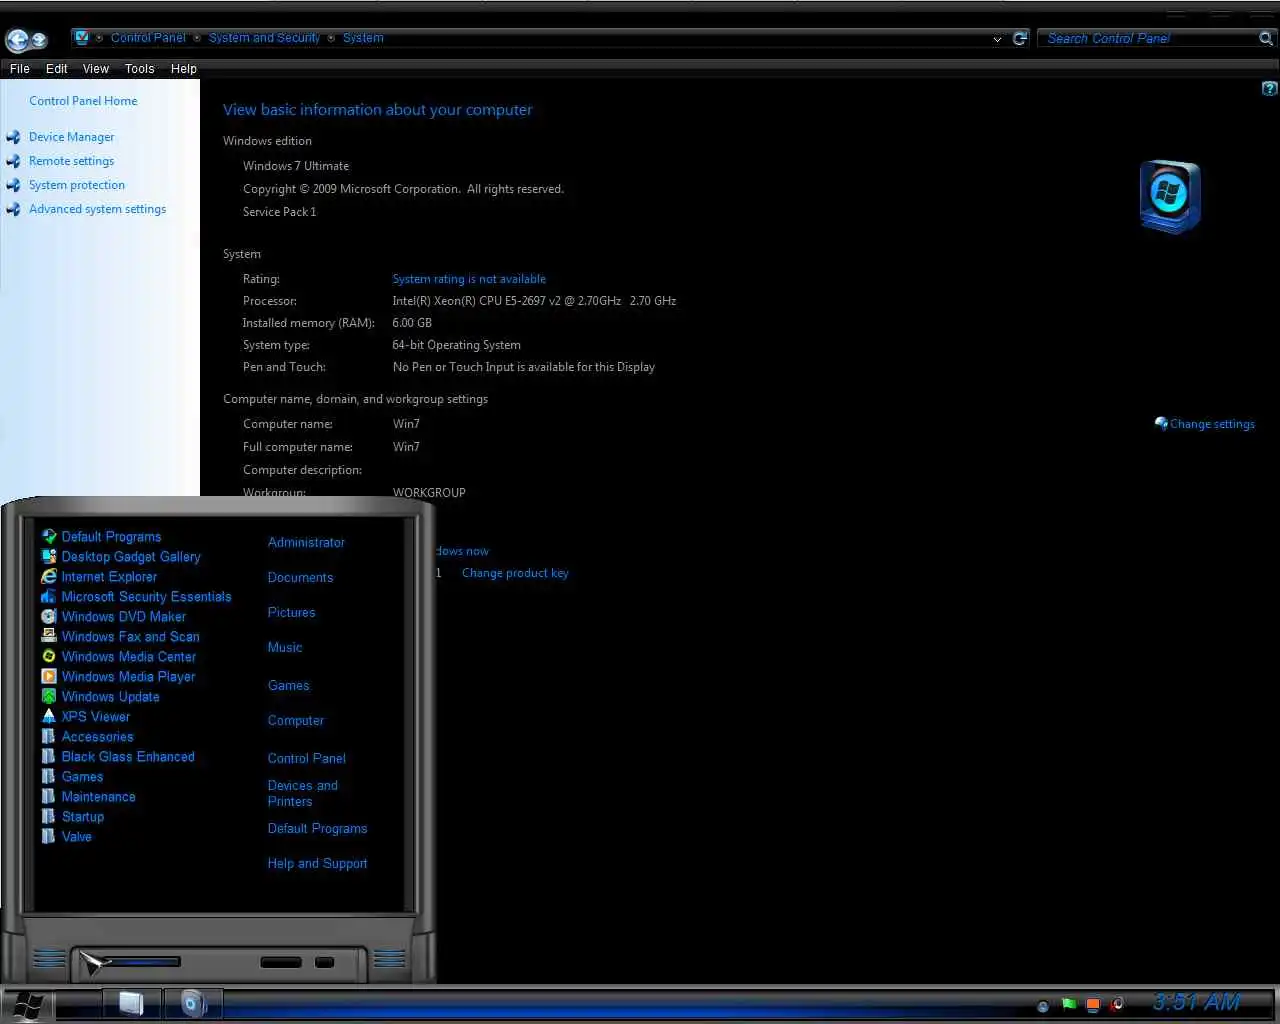
Task: Click the Default Programs right pane entry
Action: [317, 828]
